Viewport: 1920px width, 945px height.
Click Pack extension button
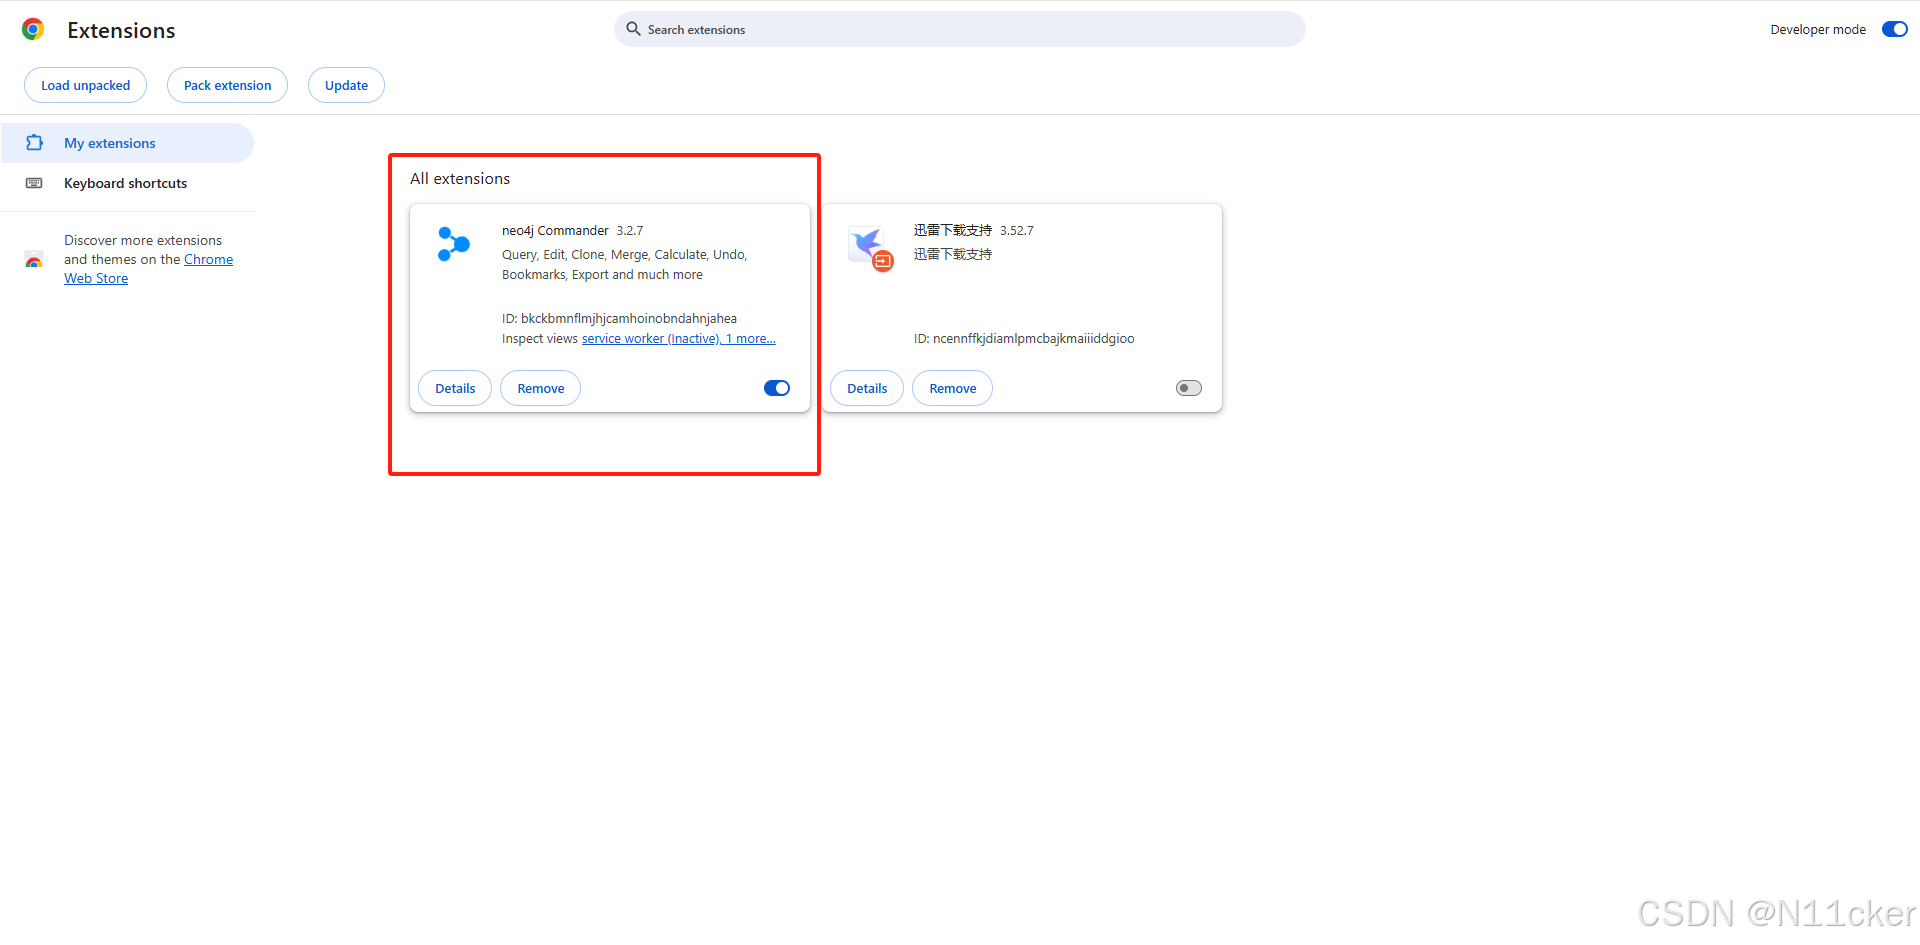pyautogui.click(x=227, y=85)
